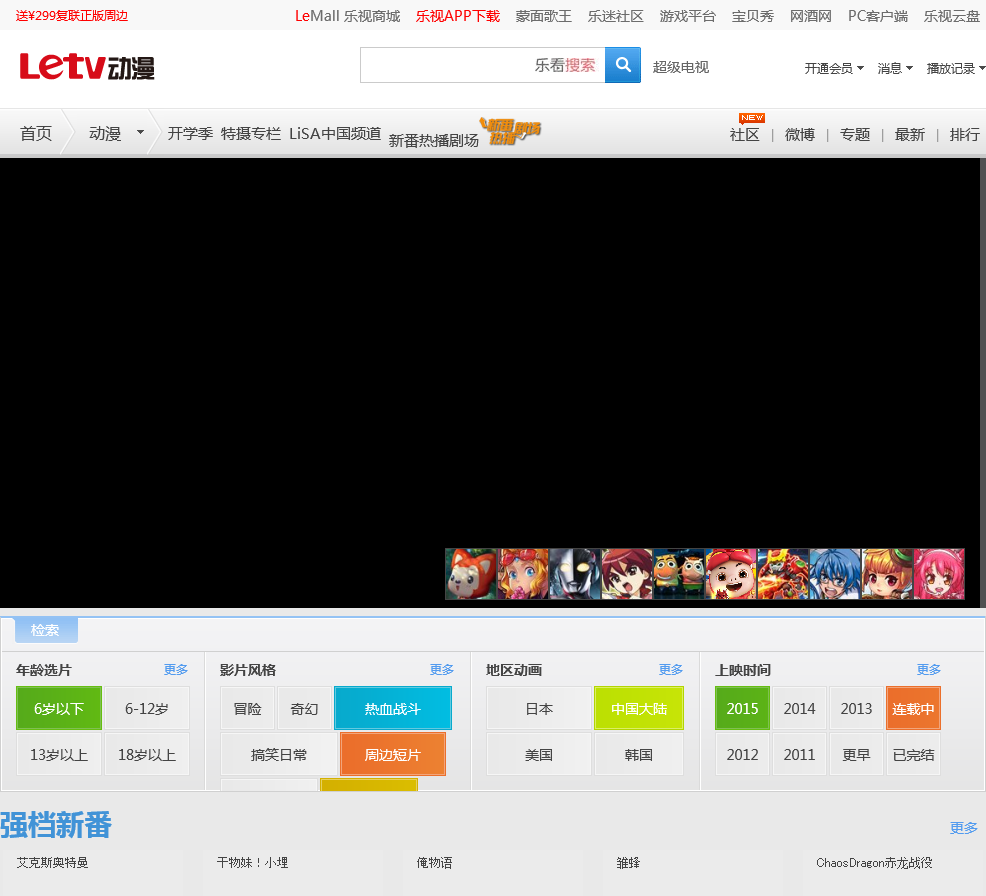Open the 排行 nav link

[x=965, y=134]
